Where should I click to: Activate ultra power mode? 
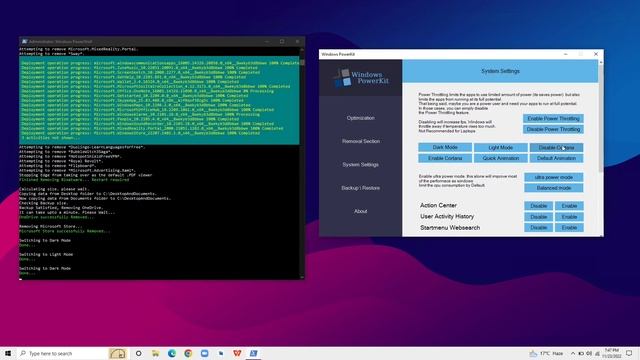point(553,178)
